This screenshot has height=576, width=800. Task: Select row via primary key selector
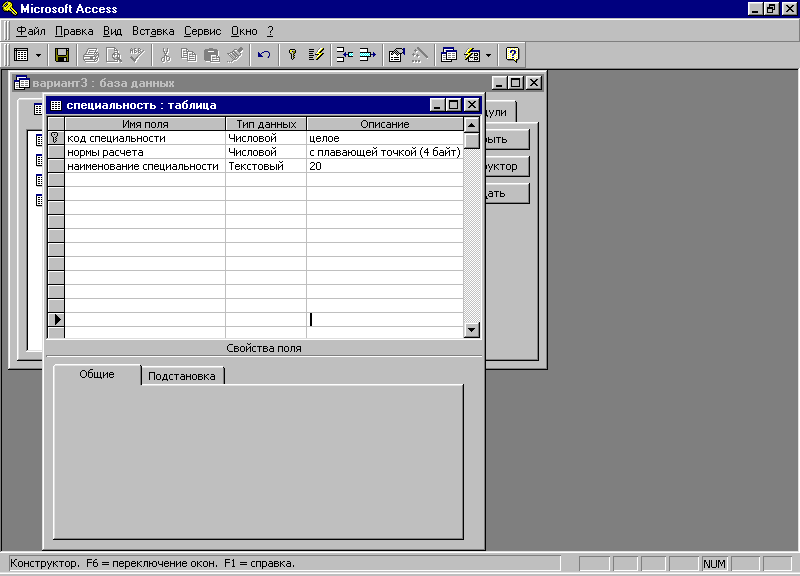56,138
